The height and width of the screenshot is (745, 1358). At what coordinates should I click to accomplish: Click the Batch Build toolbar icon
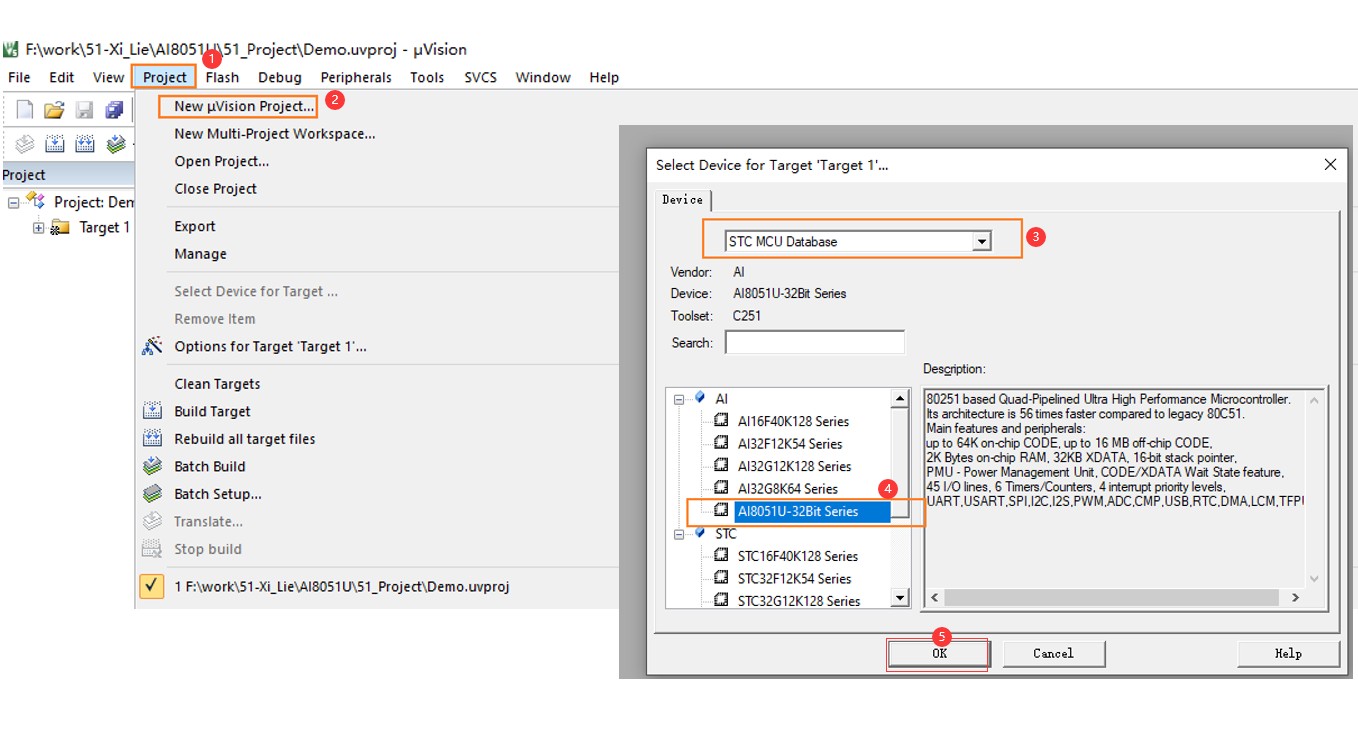coord(116,144)
